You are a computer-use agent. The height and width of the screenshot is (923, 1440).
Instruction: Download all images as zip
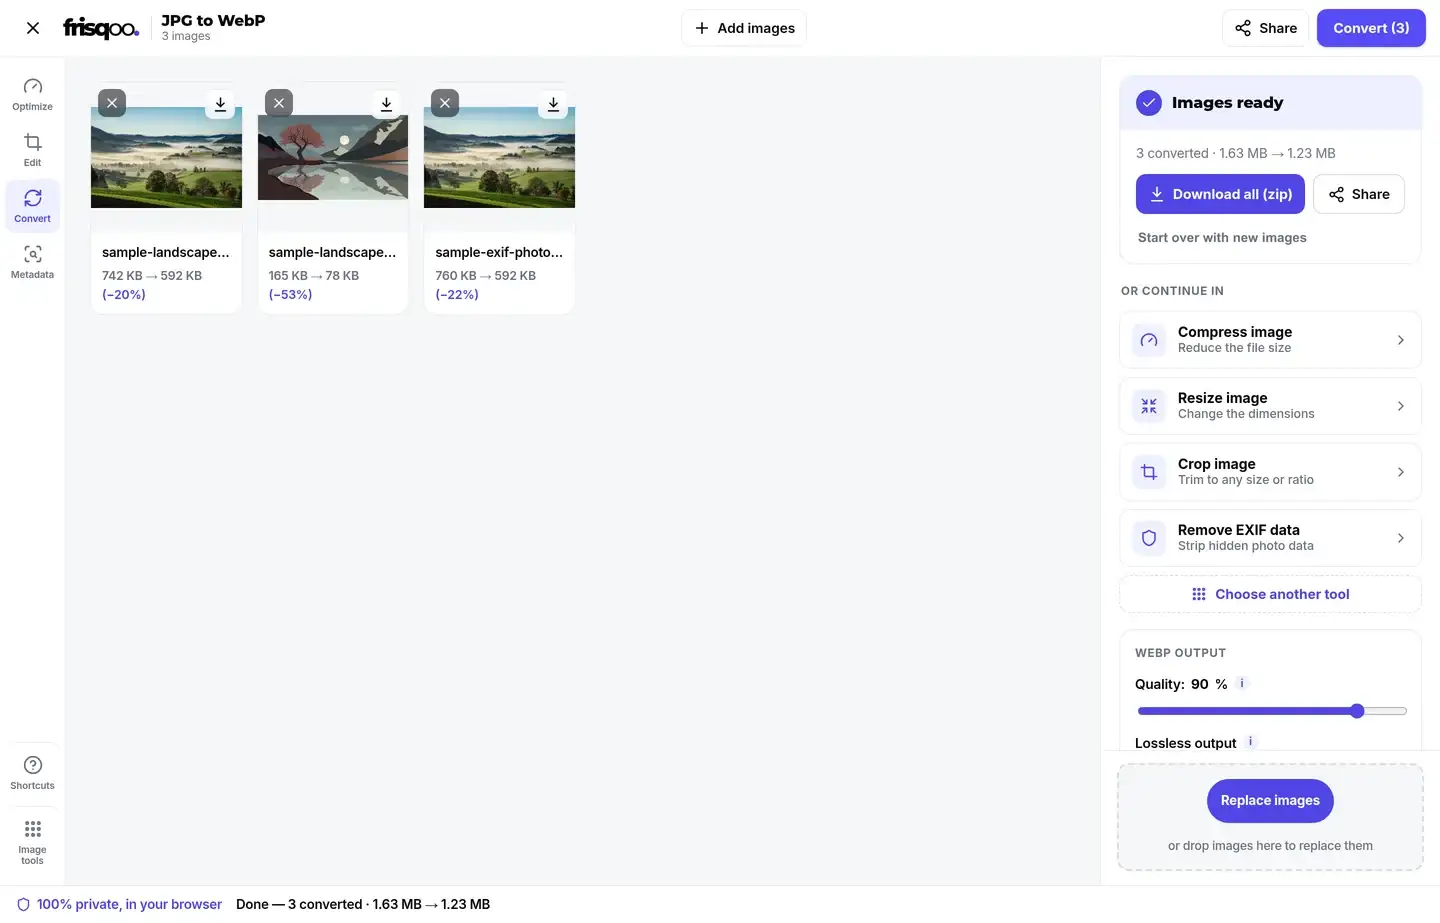[1220, 194]
